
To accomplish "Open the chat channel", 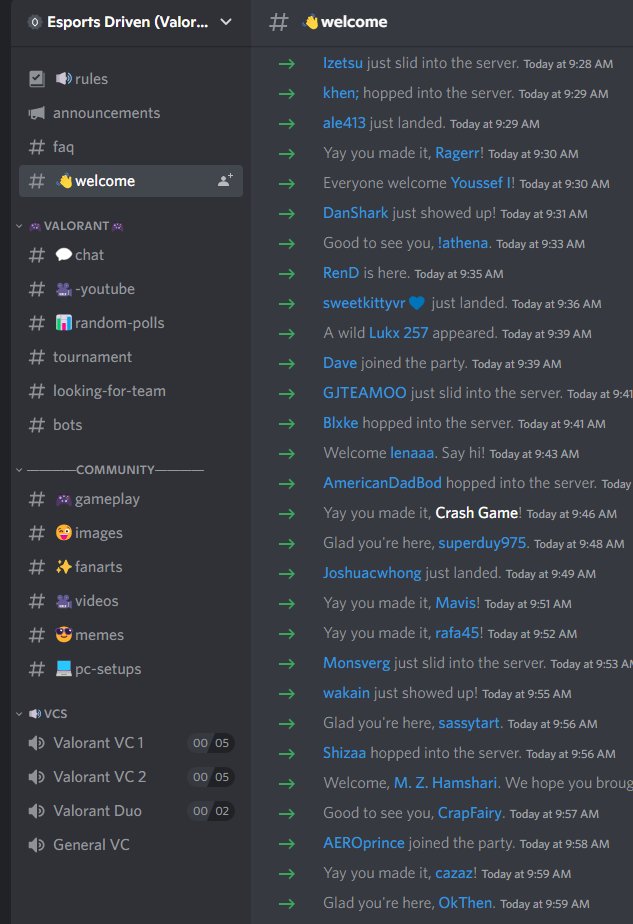I will tap(131, 255).
